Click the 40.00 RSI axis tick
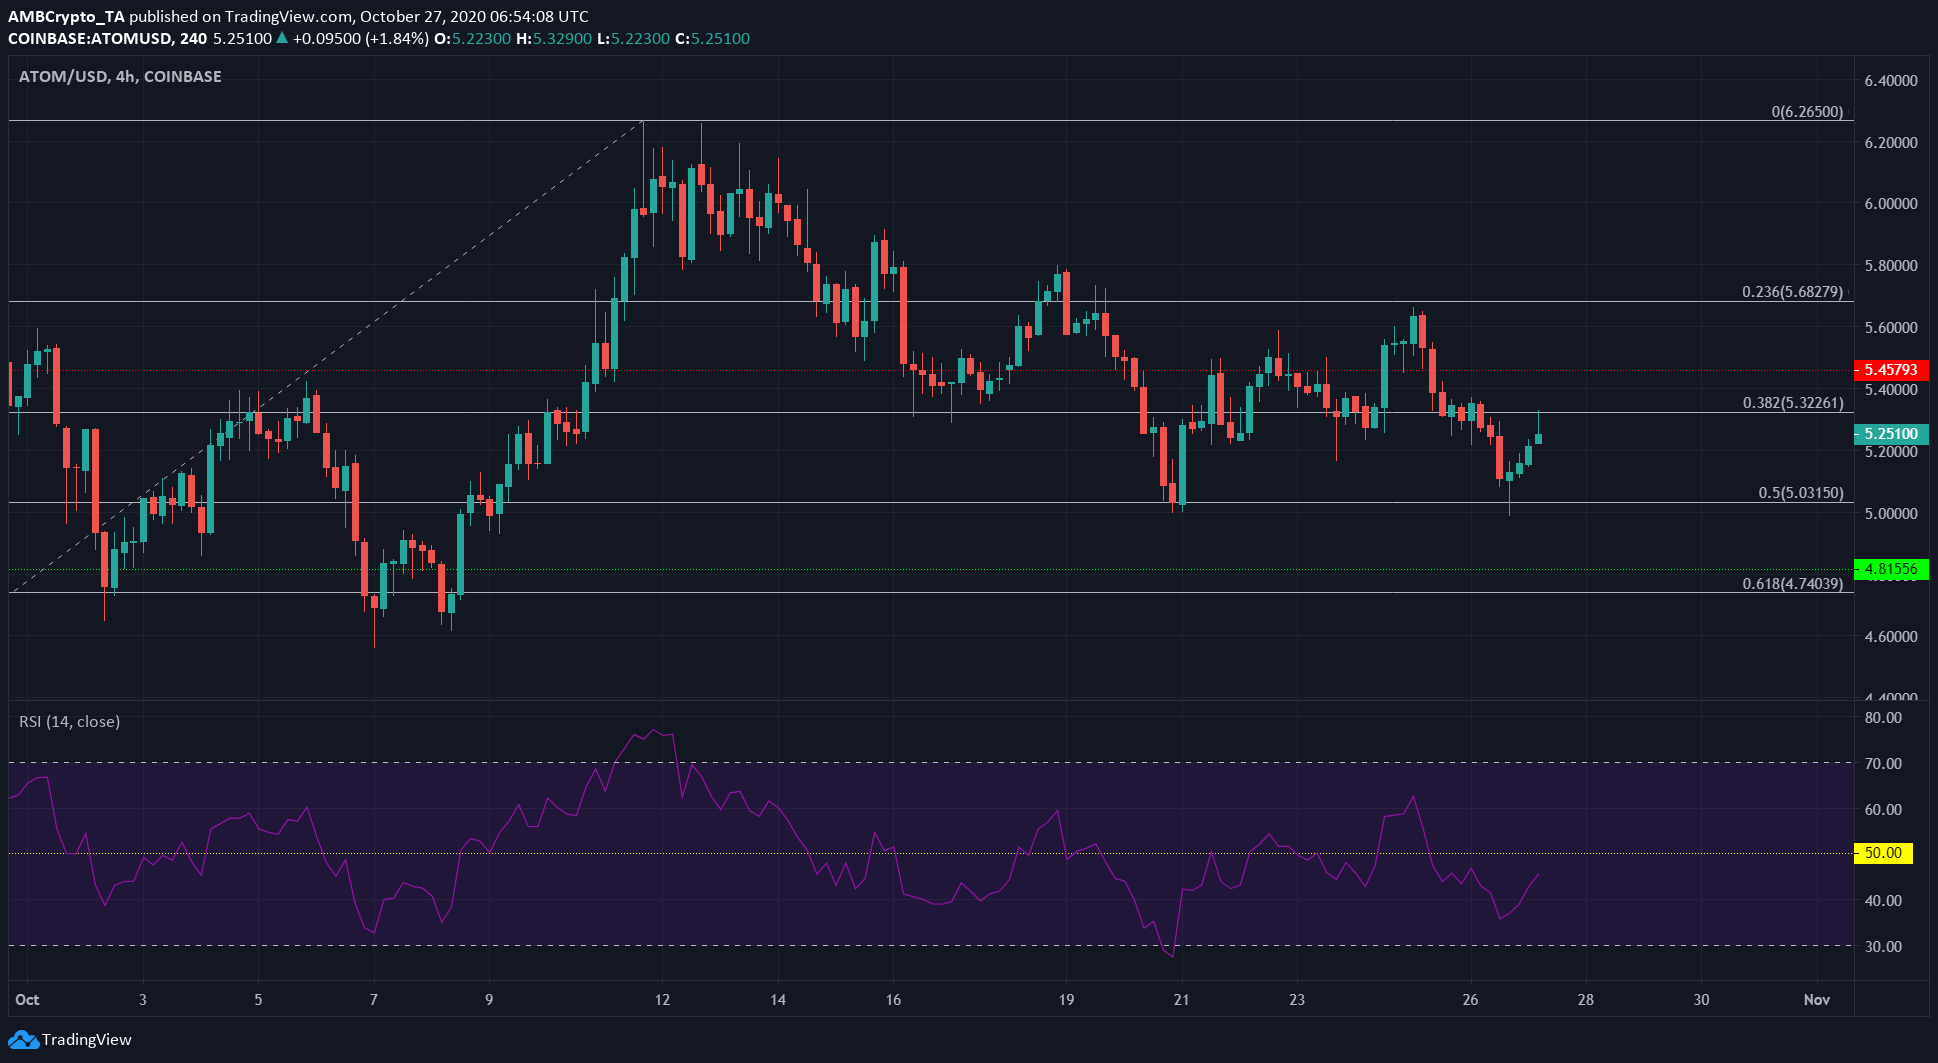The width and height of the screenshot is (1938, 1063). (1884, 900)
